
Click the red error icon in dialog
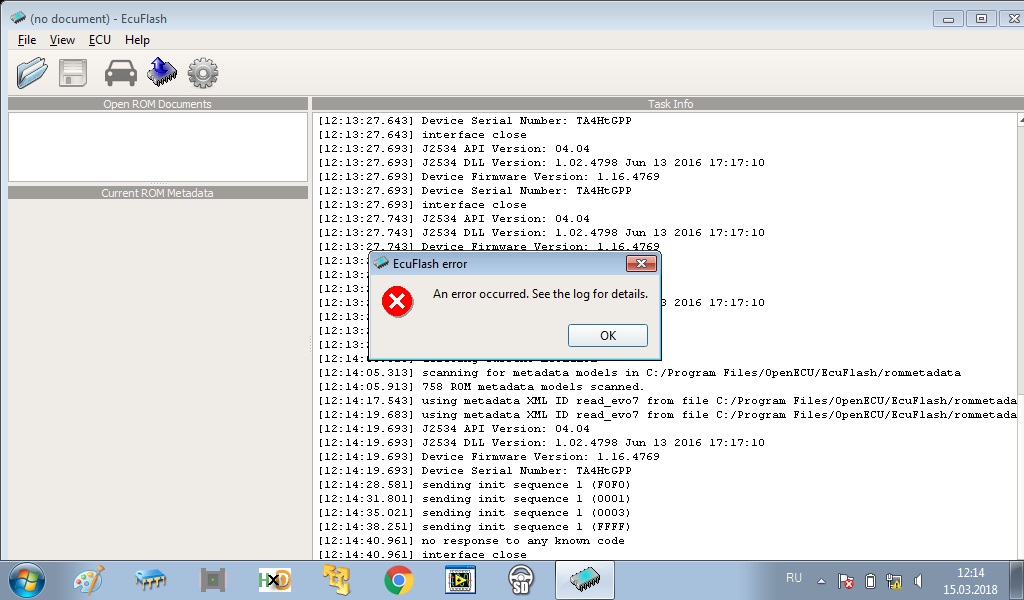397,302
